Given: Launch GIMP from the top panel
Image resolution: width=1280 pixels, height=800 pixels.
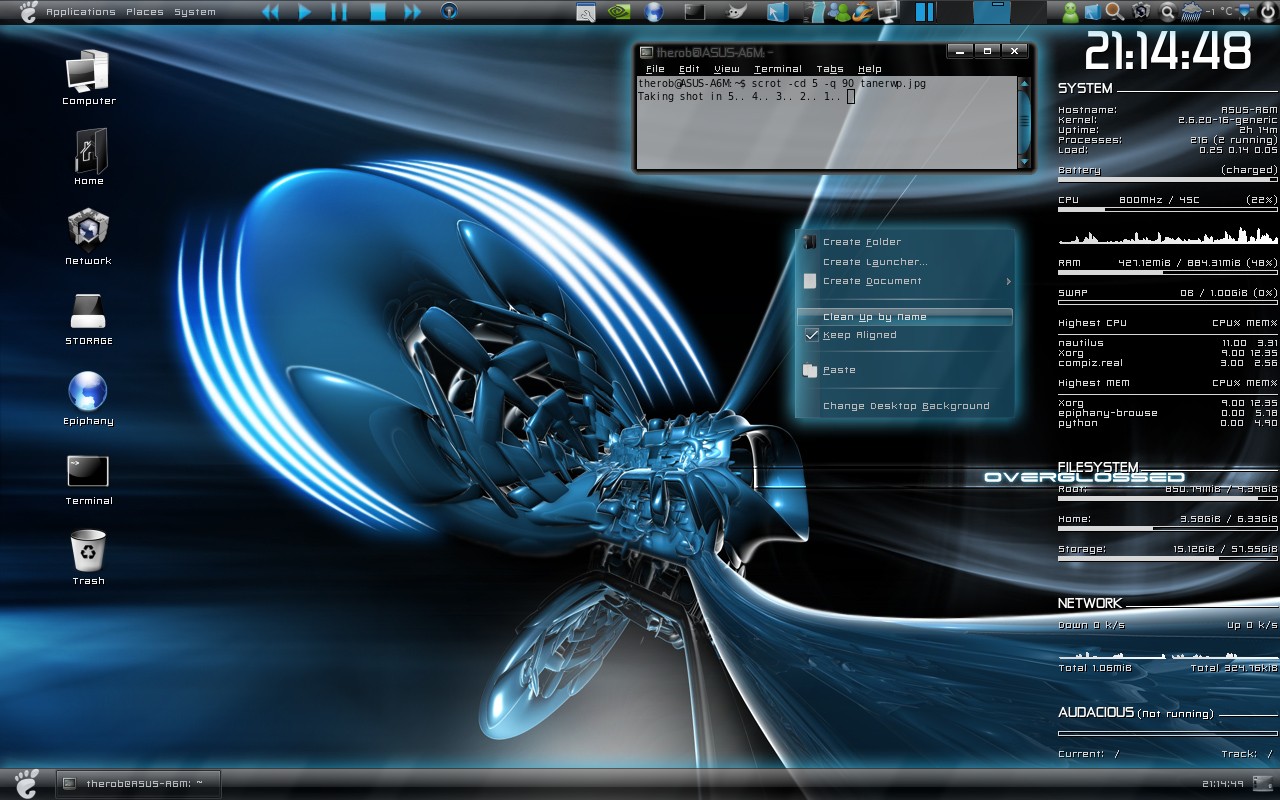Looking at the screenshot, I should coord(734,12).
